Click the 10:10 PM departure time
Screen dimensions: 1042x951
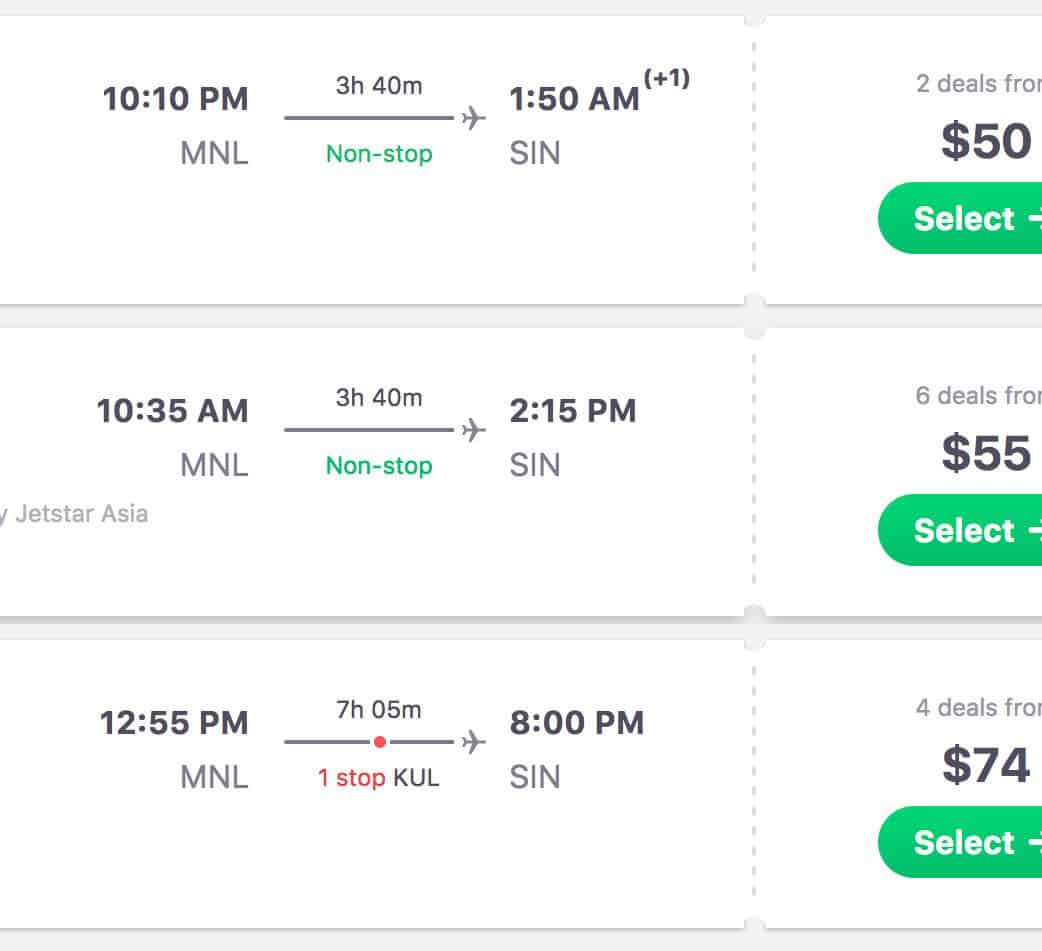(175, 99)
